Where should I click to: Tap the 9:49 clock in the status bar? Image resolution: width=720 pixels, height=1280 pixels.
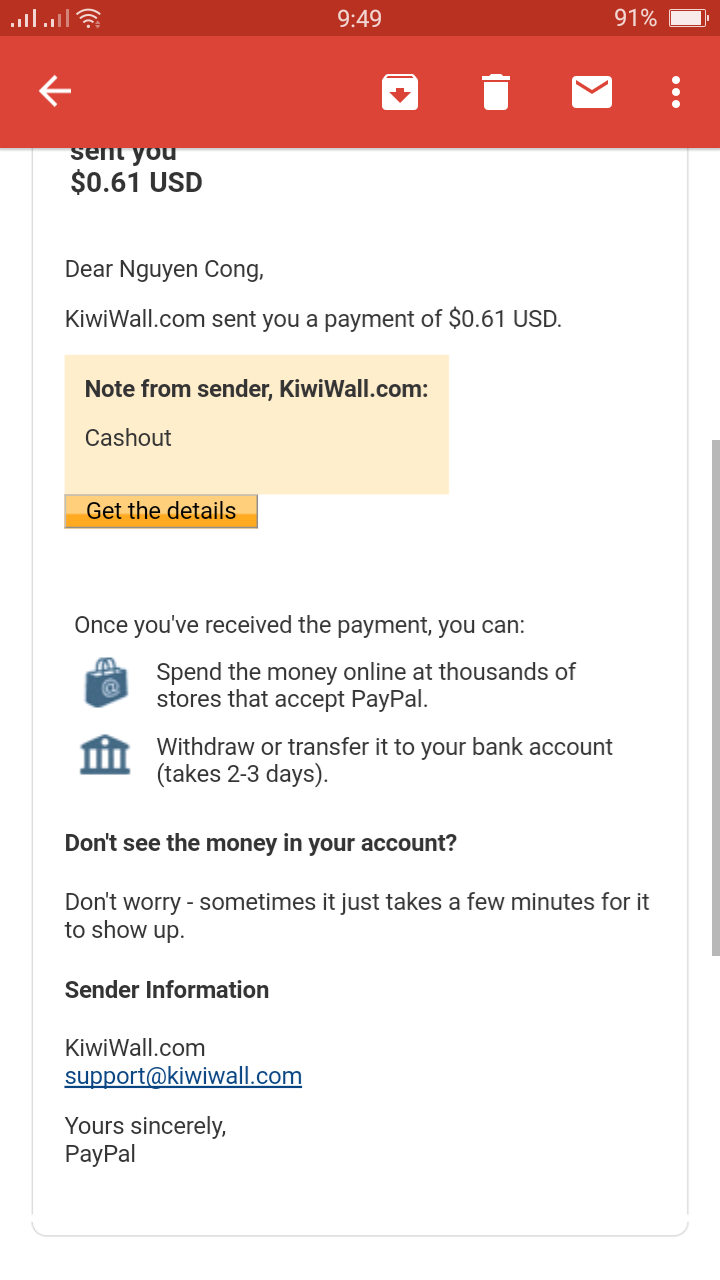click(x=359, y=18)
